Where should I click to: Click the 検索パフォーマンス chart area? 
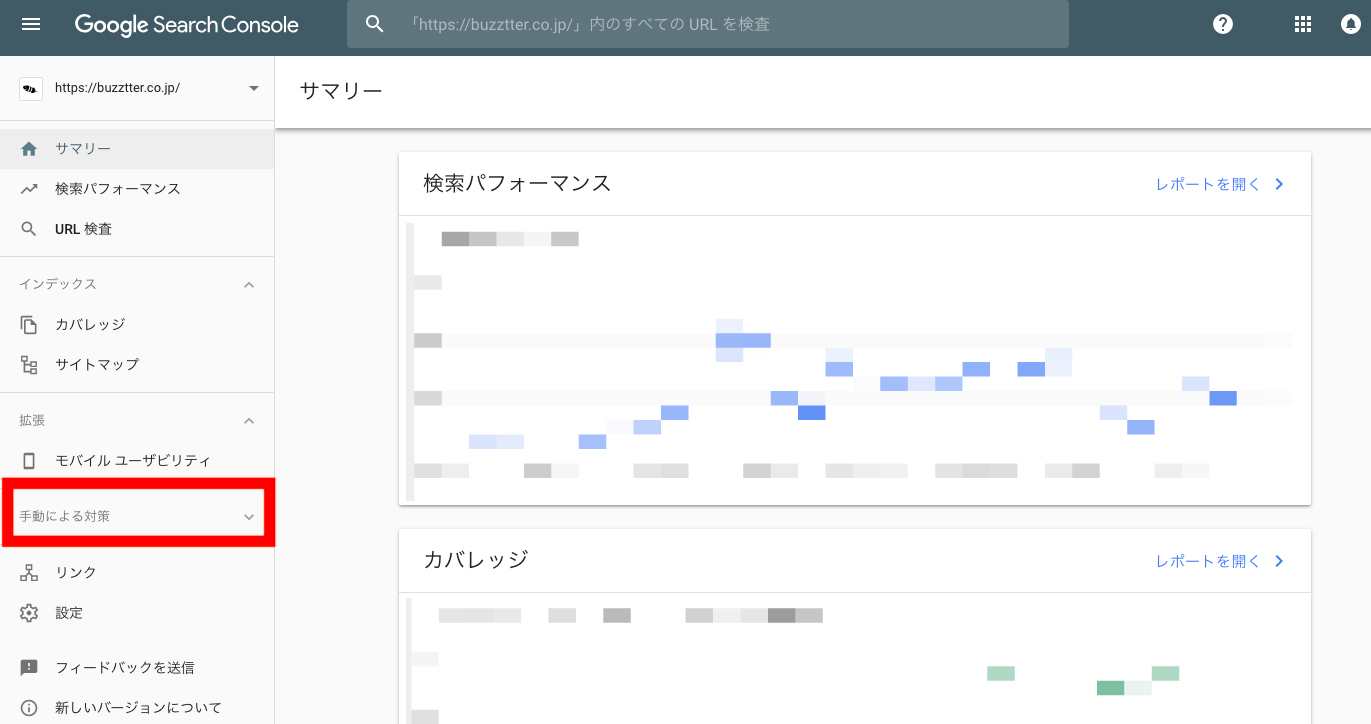click(x=855, y=360)
